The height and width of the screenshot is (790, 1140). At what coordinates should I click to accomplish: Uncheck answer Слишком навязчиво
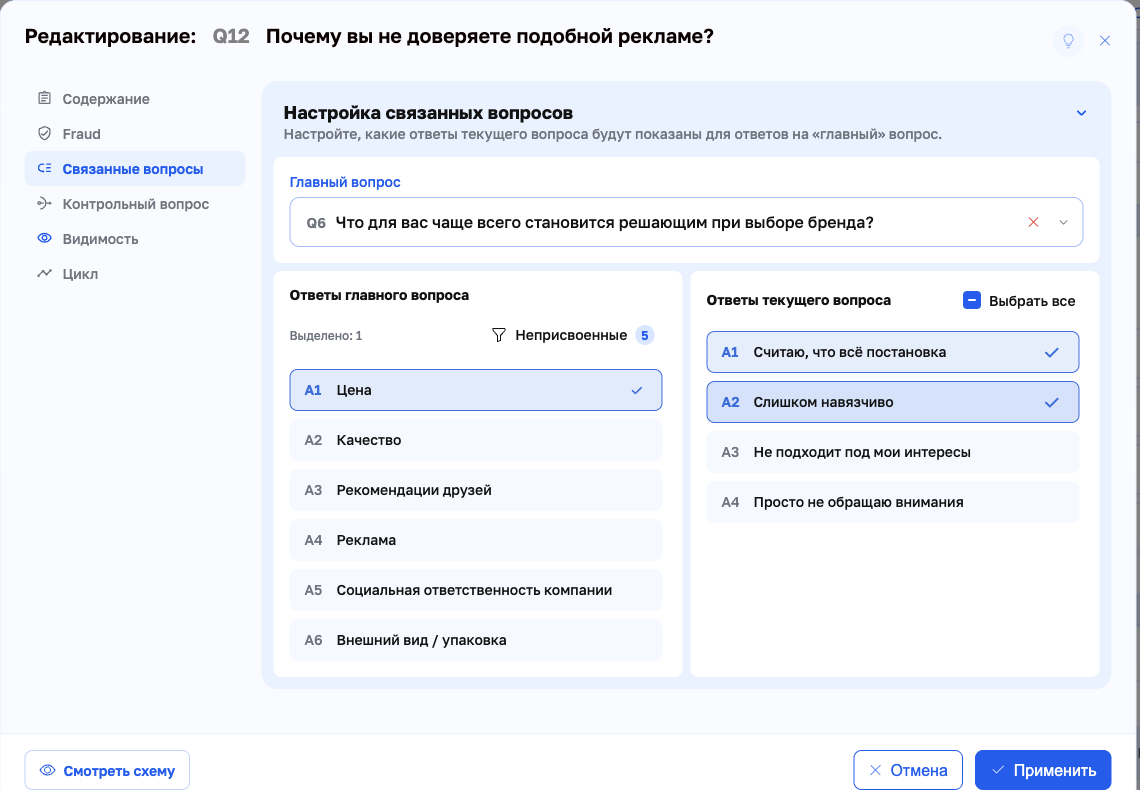[893, 402]
